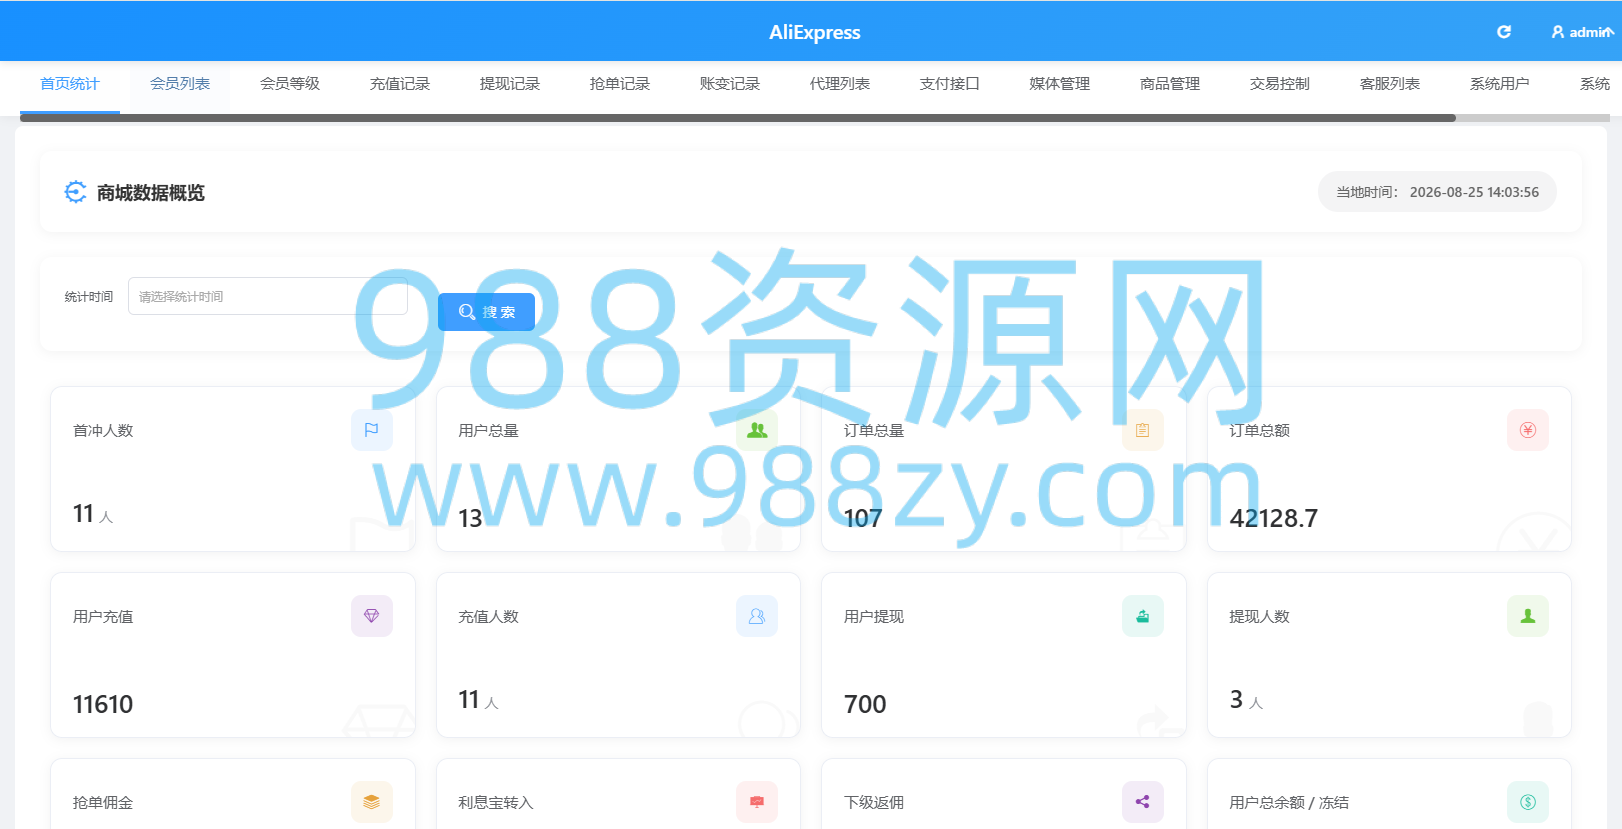Click the diamond icon on 用户充值 card

click(x=372, y=616)
